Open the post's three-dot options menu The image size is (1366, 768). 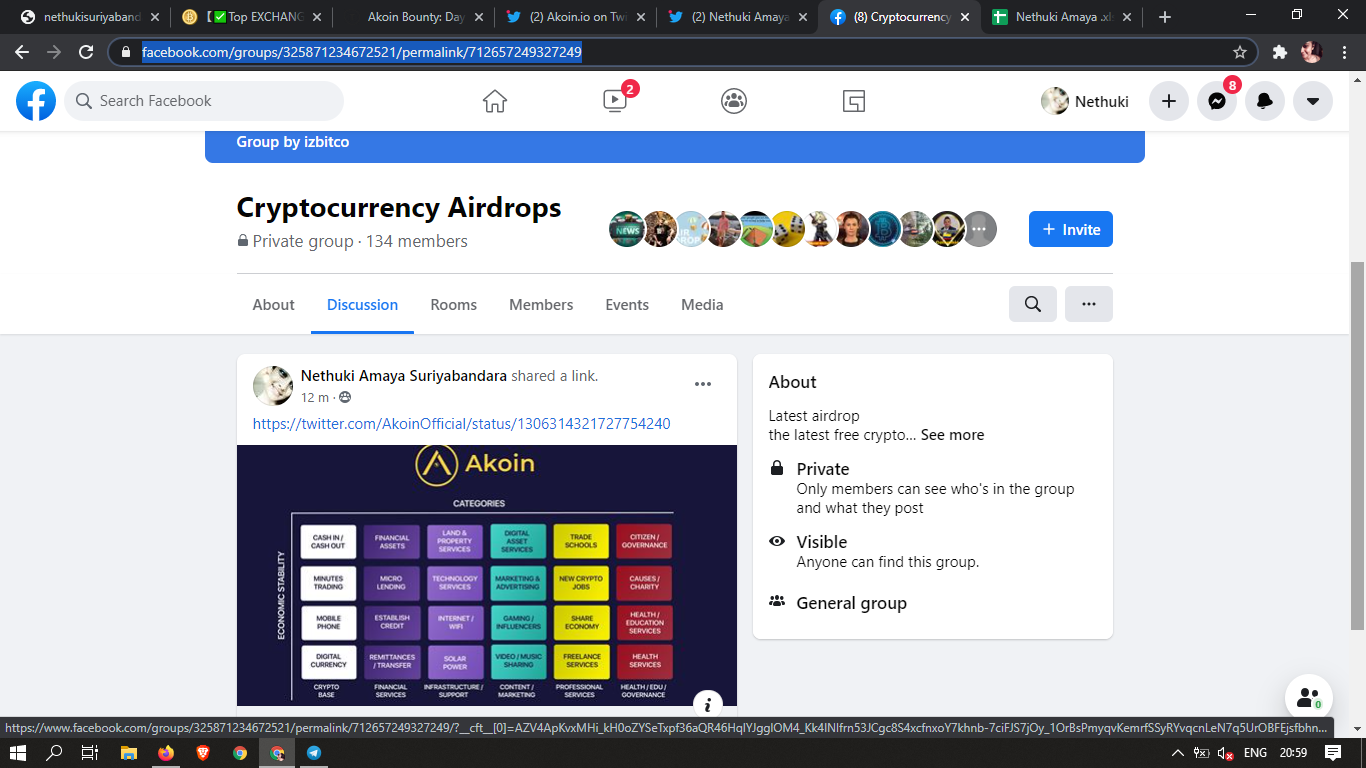pyautogui.click(x=703, y=384)
